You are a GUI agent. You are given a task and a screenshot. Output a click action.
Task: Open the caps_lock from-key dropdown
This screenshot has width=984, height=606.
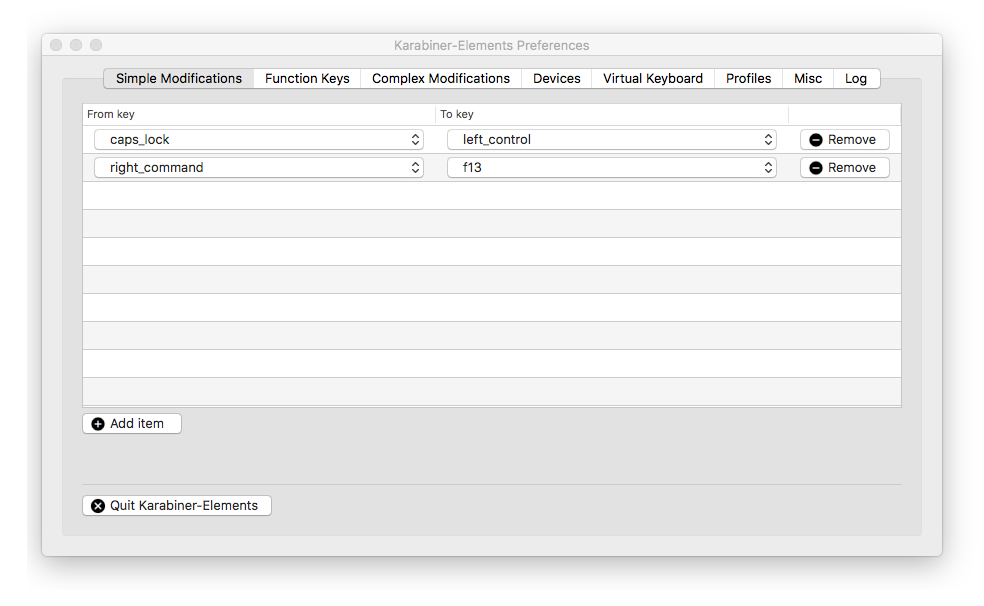tap(259, 139)
